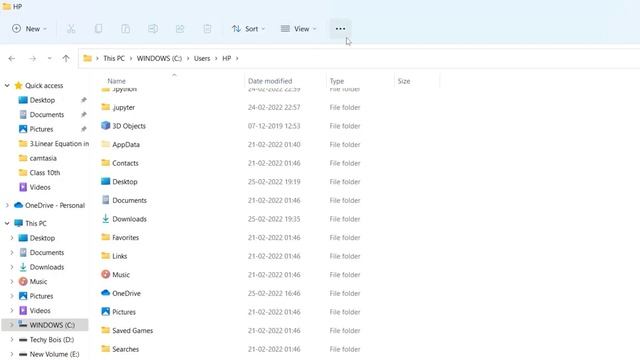
Task: Expand Music under This PC
Action: 12,282
